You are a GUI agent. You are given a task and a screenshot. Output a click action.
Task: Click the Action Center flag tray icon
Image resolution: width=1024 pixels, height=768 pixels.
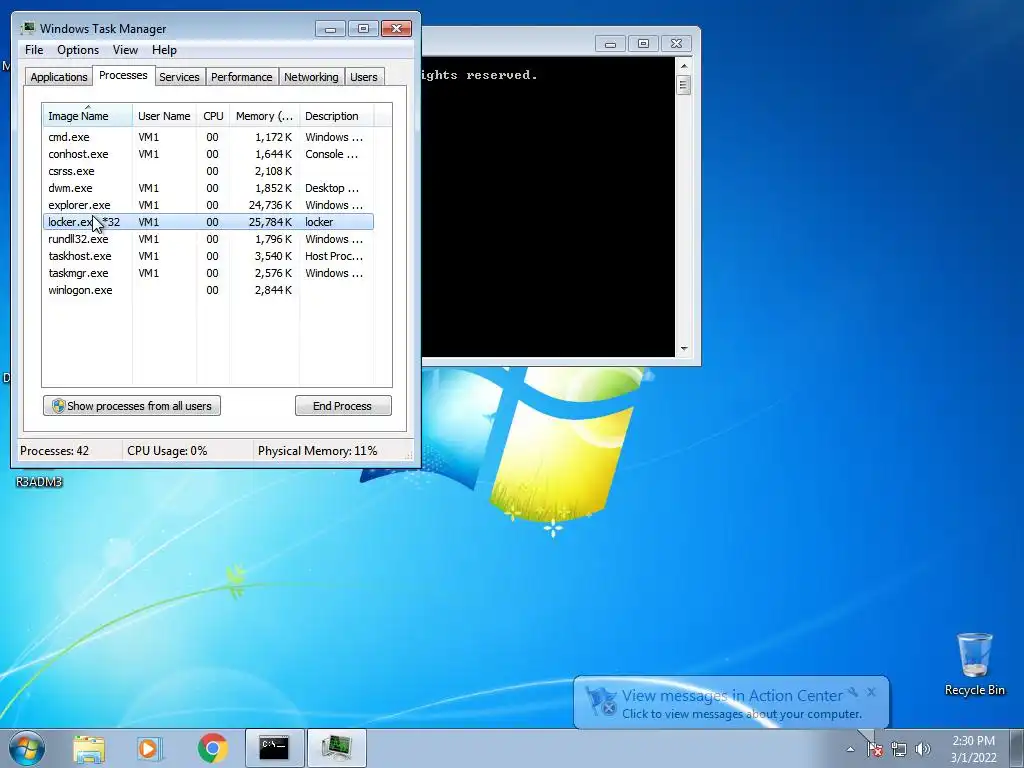coord(874,750)
